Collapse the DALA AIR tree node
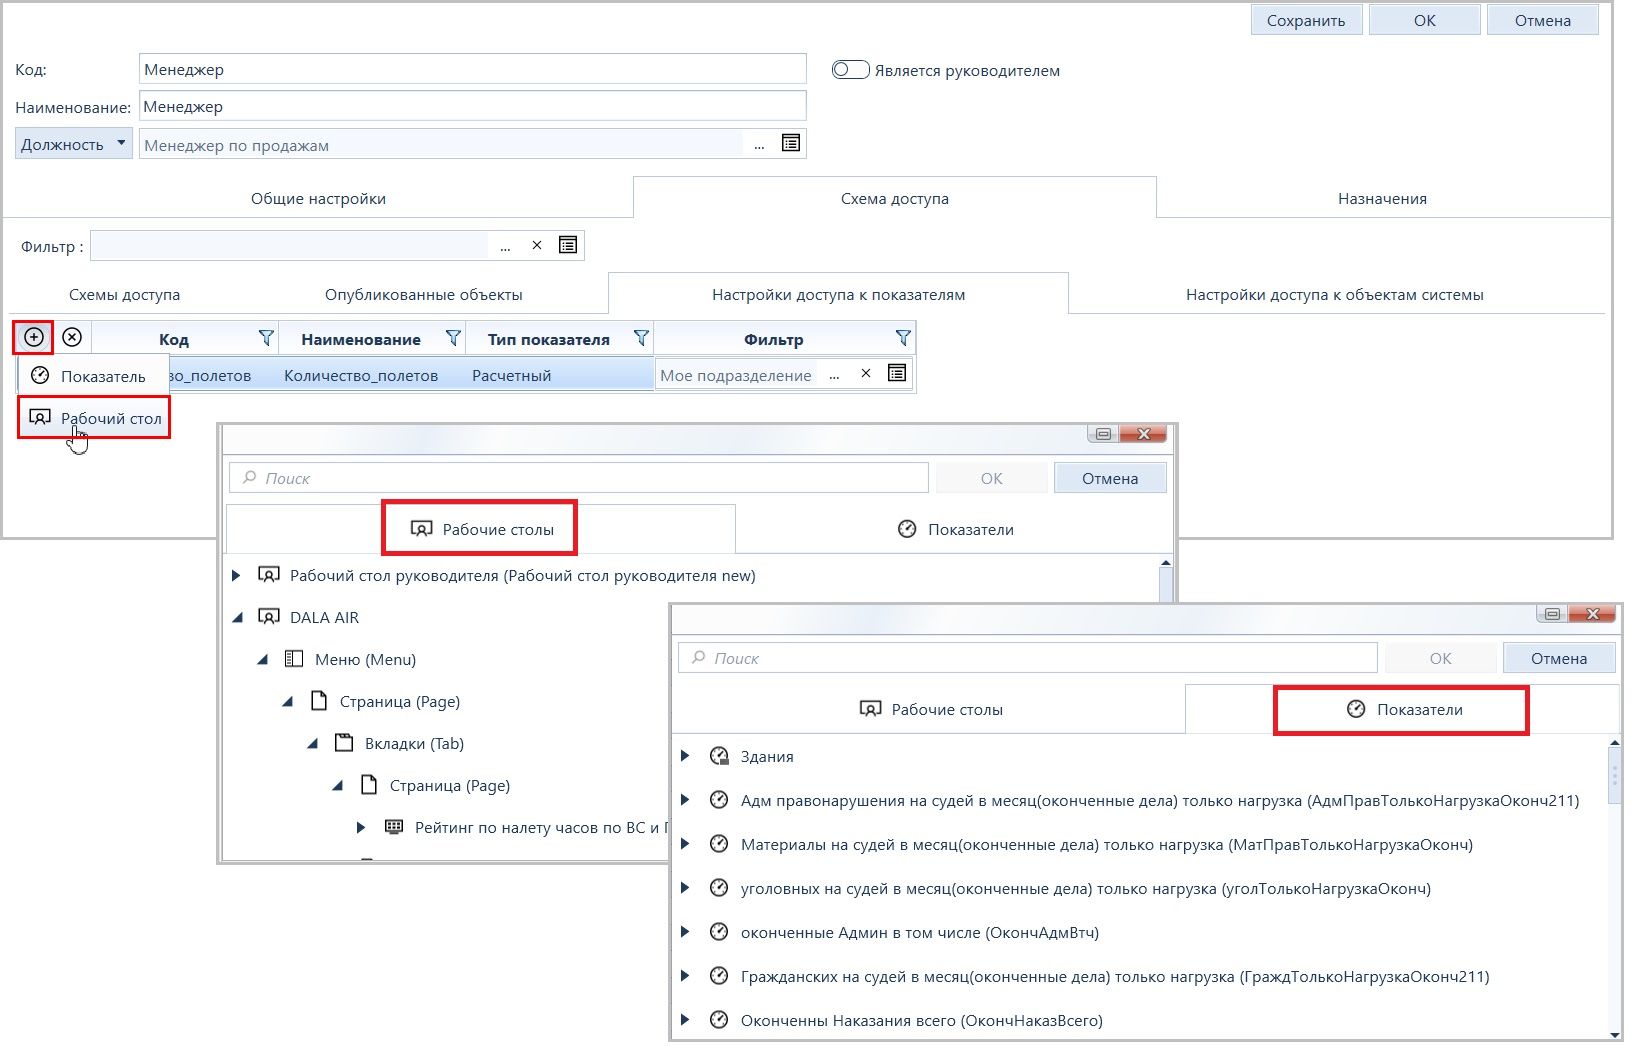Image resolution: width=1634 pixels, height=1046 pixels. click(x=237, y=618)
